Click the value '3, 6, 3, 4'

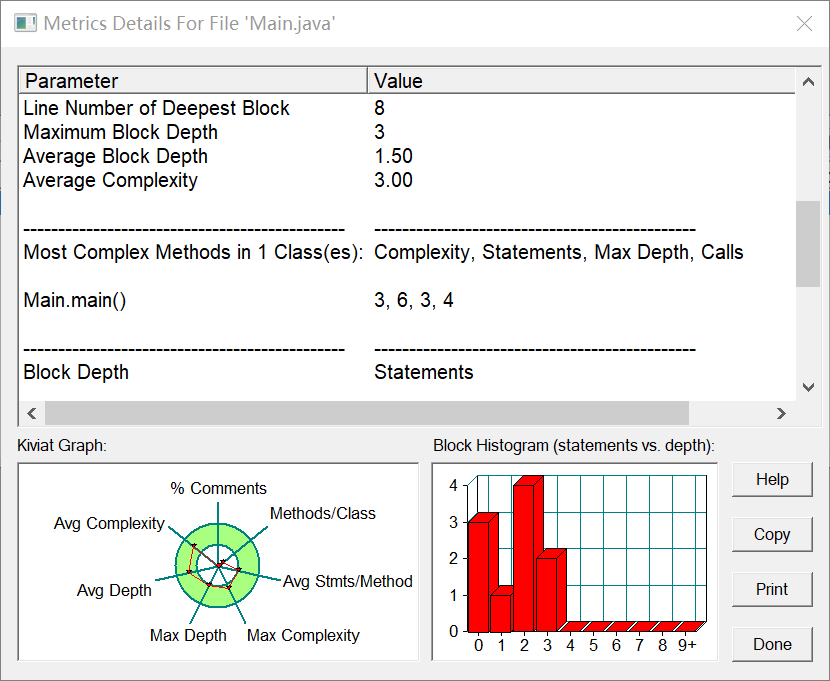413,301
